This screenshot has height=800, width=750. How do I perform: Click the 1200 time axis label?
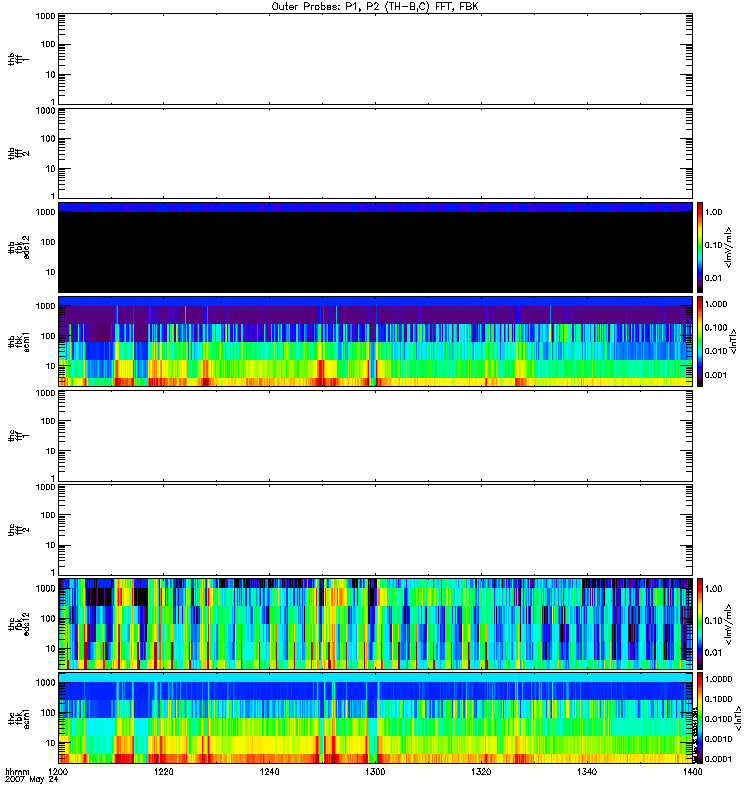[x=59, y=773]
